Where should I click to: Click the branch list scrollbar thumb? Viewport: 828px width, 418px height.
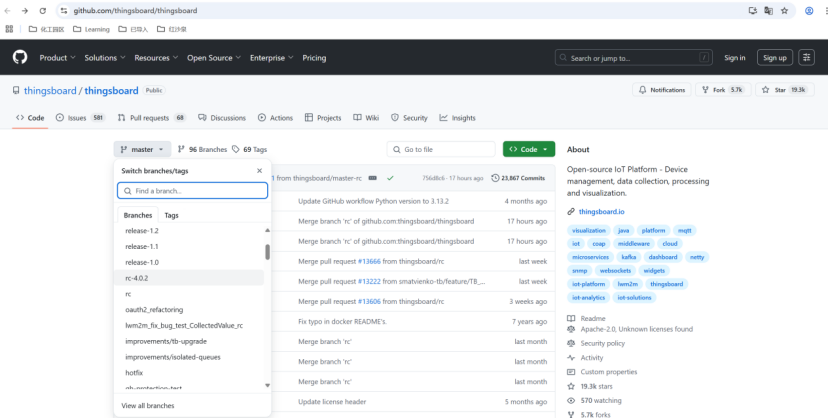(267, 252)
